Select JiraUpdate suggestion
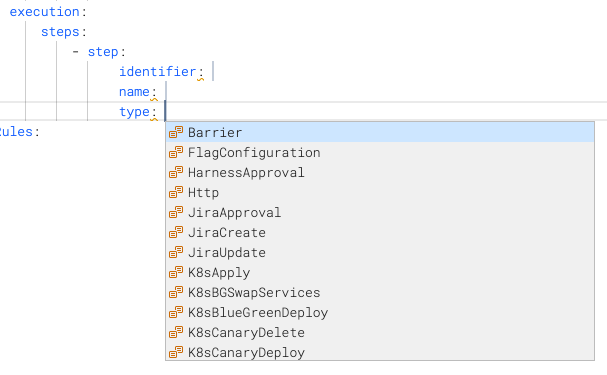Image resolution: width=607 pixels, height=375 pixels. [x=380, y=252]
